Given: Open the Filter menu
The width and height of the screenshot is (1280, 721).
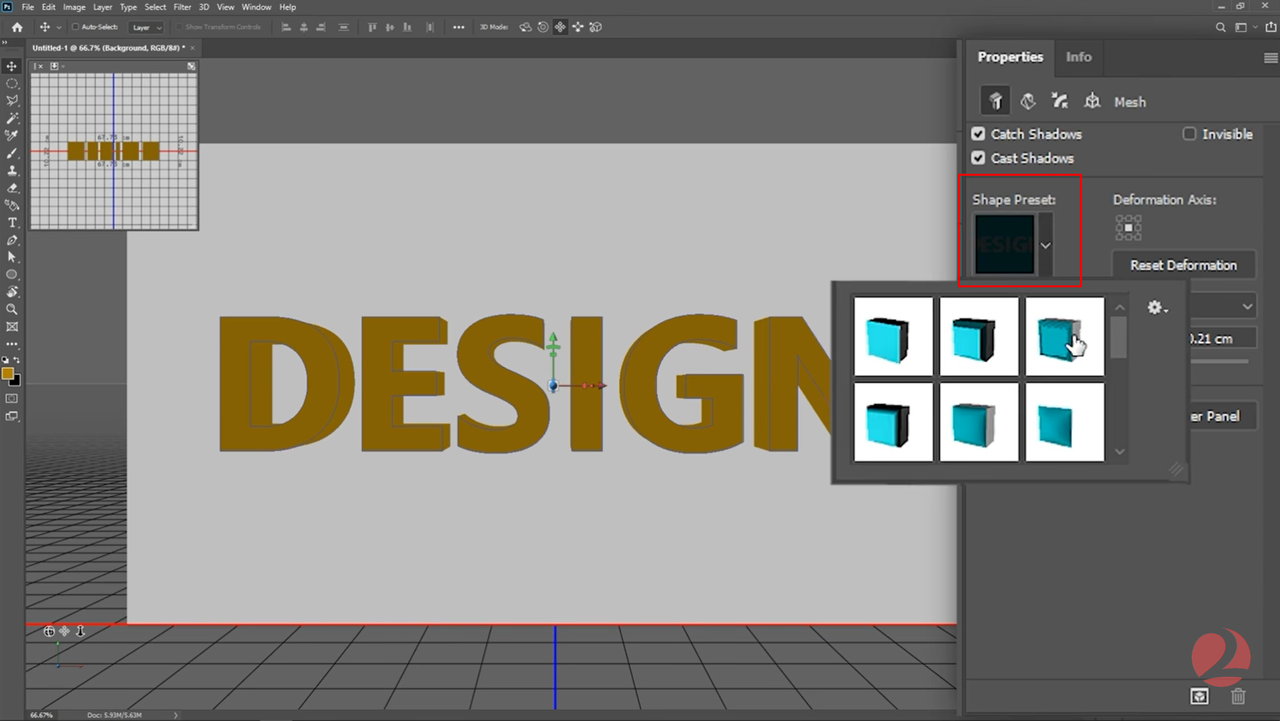Looking at the screenshot, I should 182,7.
